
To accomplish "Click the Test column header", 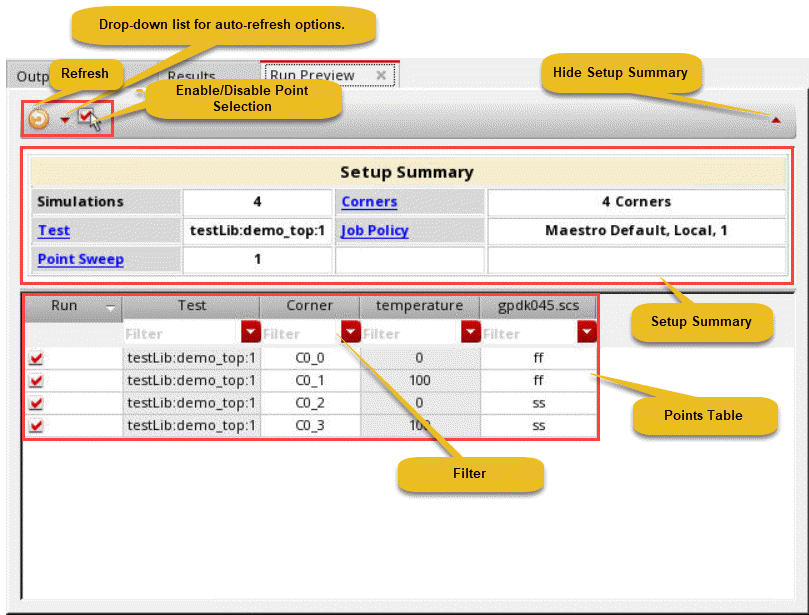I will click(191, 306).
